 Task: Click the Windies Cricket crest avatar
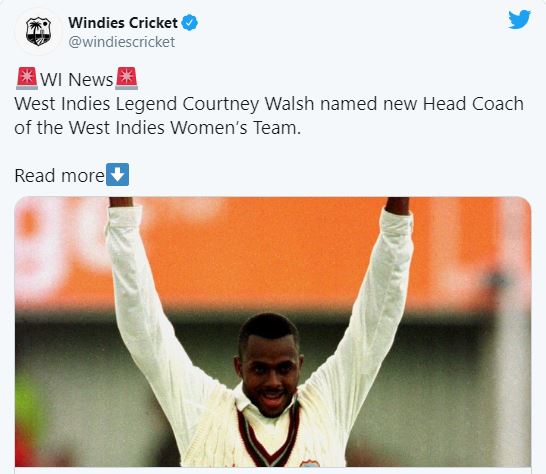pos(38,31)
